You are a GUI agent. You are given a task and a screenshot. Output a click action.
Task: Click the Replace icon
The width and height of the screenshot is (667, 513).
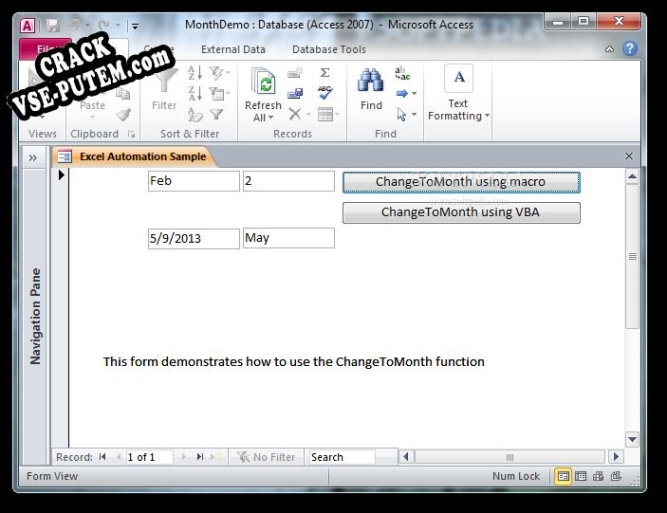pos(402,74)
